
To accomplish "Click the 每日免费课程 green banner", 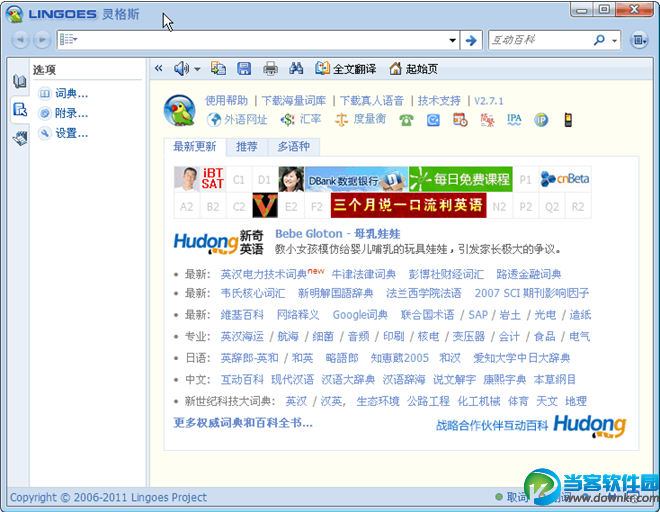I will (460, 179).
